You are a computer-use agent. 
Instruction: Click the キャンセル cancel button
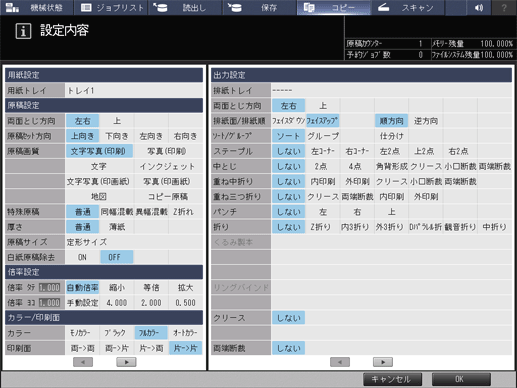(x=392, y=379)
